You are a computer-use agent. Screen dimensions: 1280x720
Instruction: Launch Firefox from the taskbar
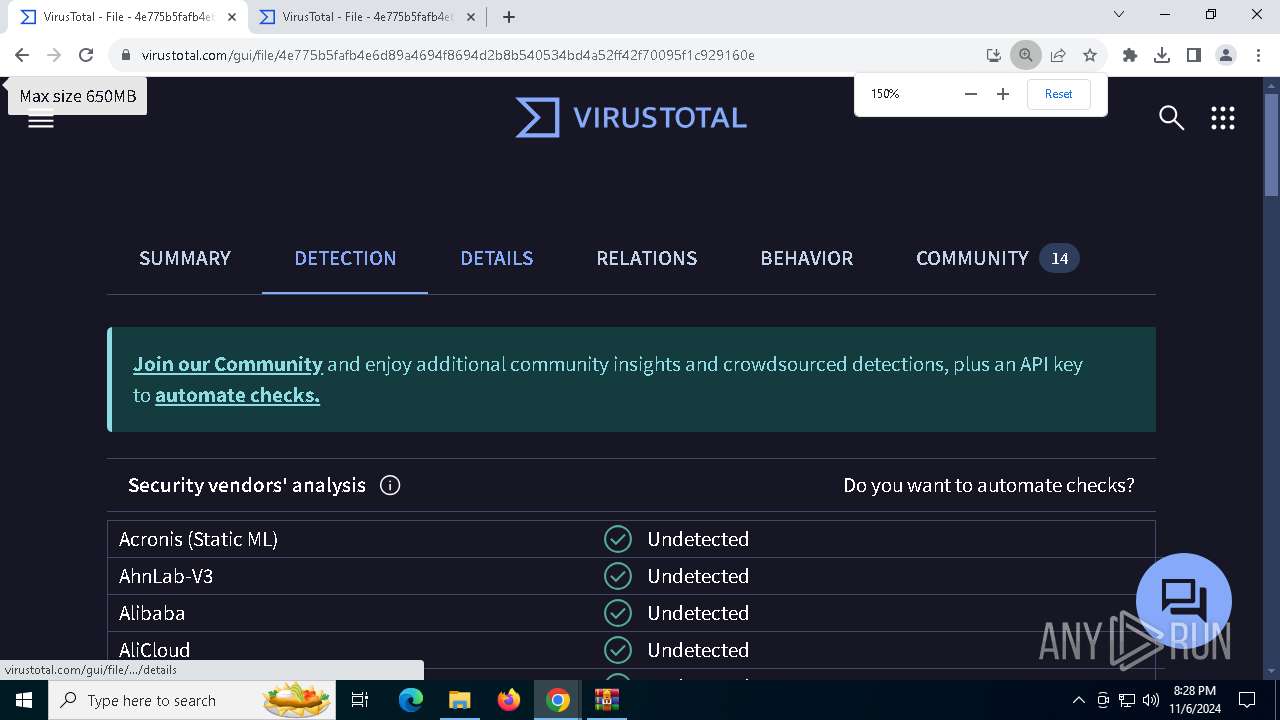(509, 700)
